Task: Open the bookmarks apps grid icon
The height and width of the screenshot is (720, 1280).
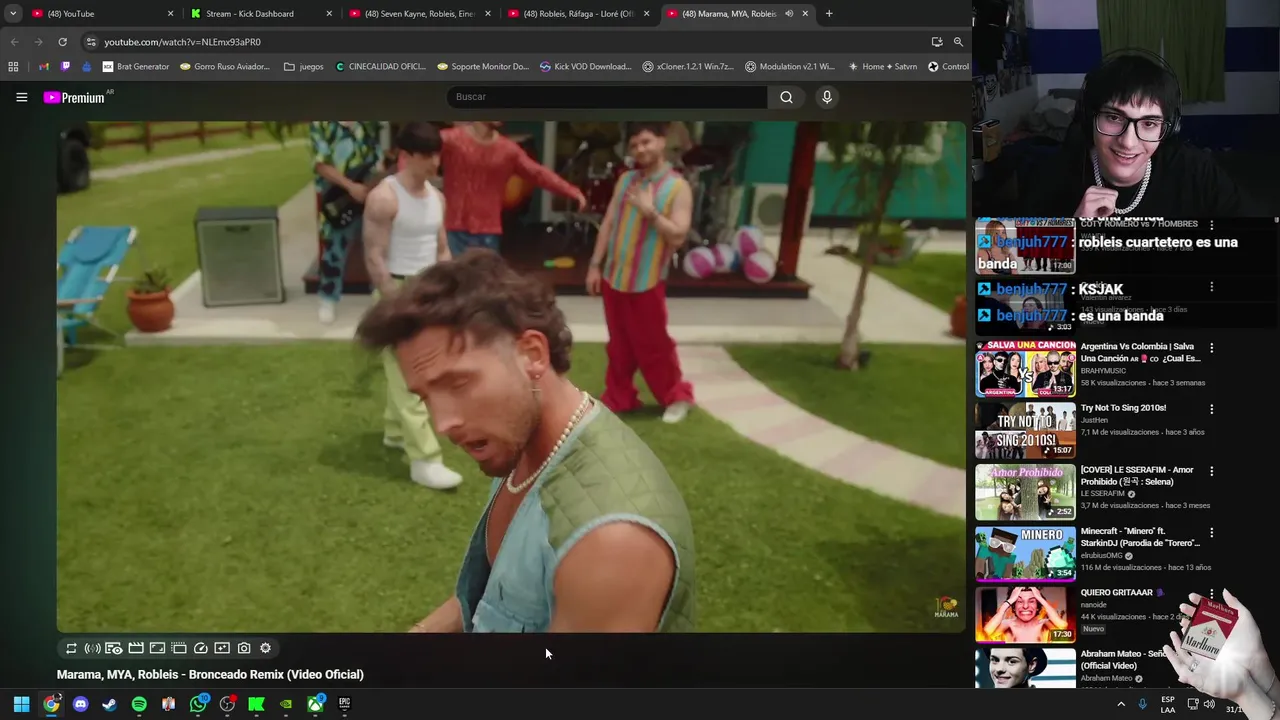Action: pyautogui.click(x=13, y=67)
